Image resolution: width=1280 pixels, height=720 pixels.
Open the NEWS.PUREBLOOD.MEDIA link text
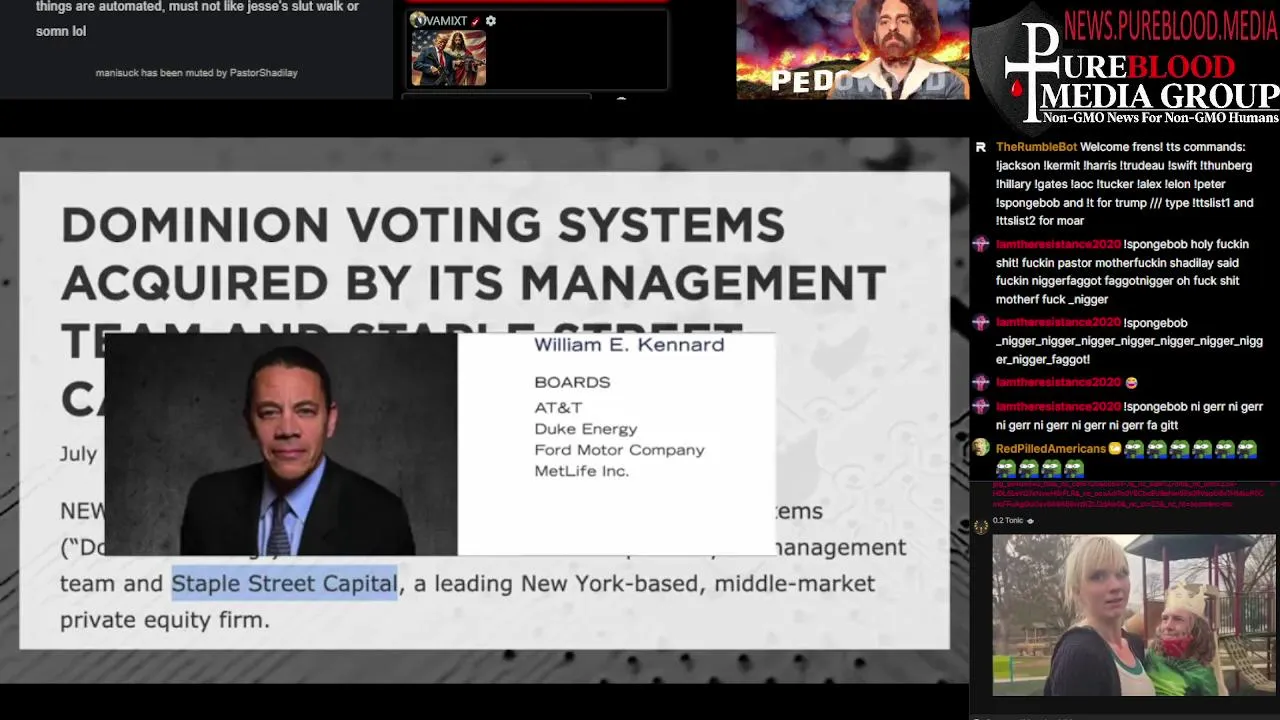click(1170, 27)
